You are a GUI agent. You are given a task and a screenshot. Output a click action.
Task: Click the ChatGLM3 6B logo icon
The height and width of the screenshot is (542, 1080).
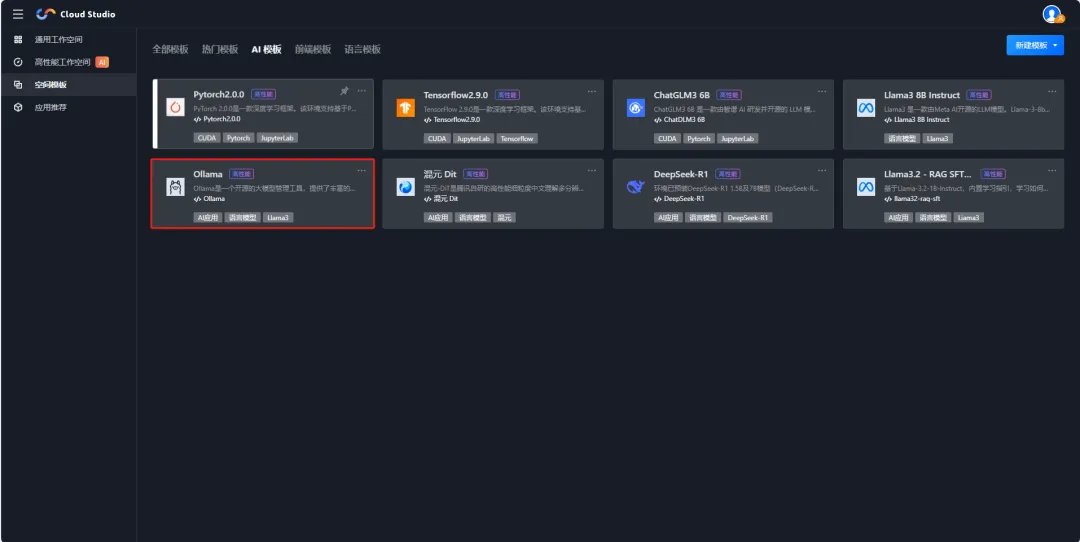click(636, 107)
